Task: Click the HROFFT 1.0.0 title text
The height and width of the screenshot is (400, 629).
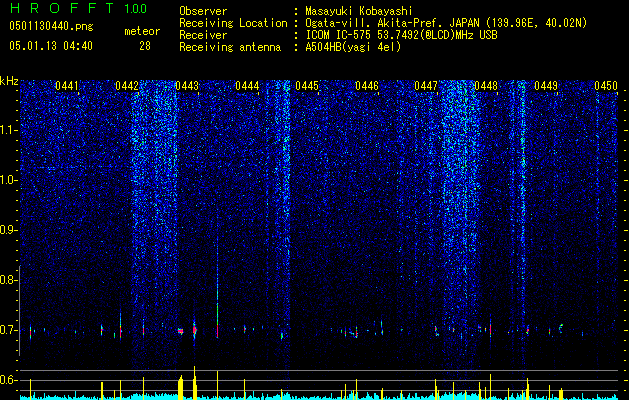Action: click(x=78, y=8)
